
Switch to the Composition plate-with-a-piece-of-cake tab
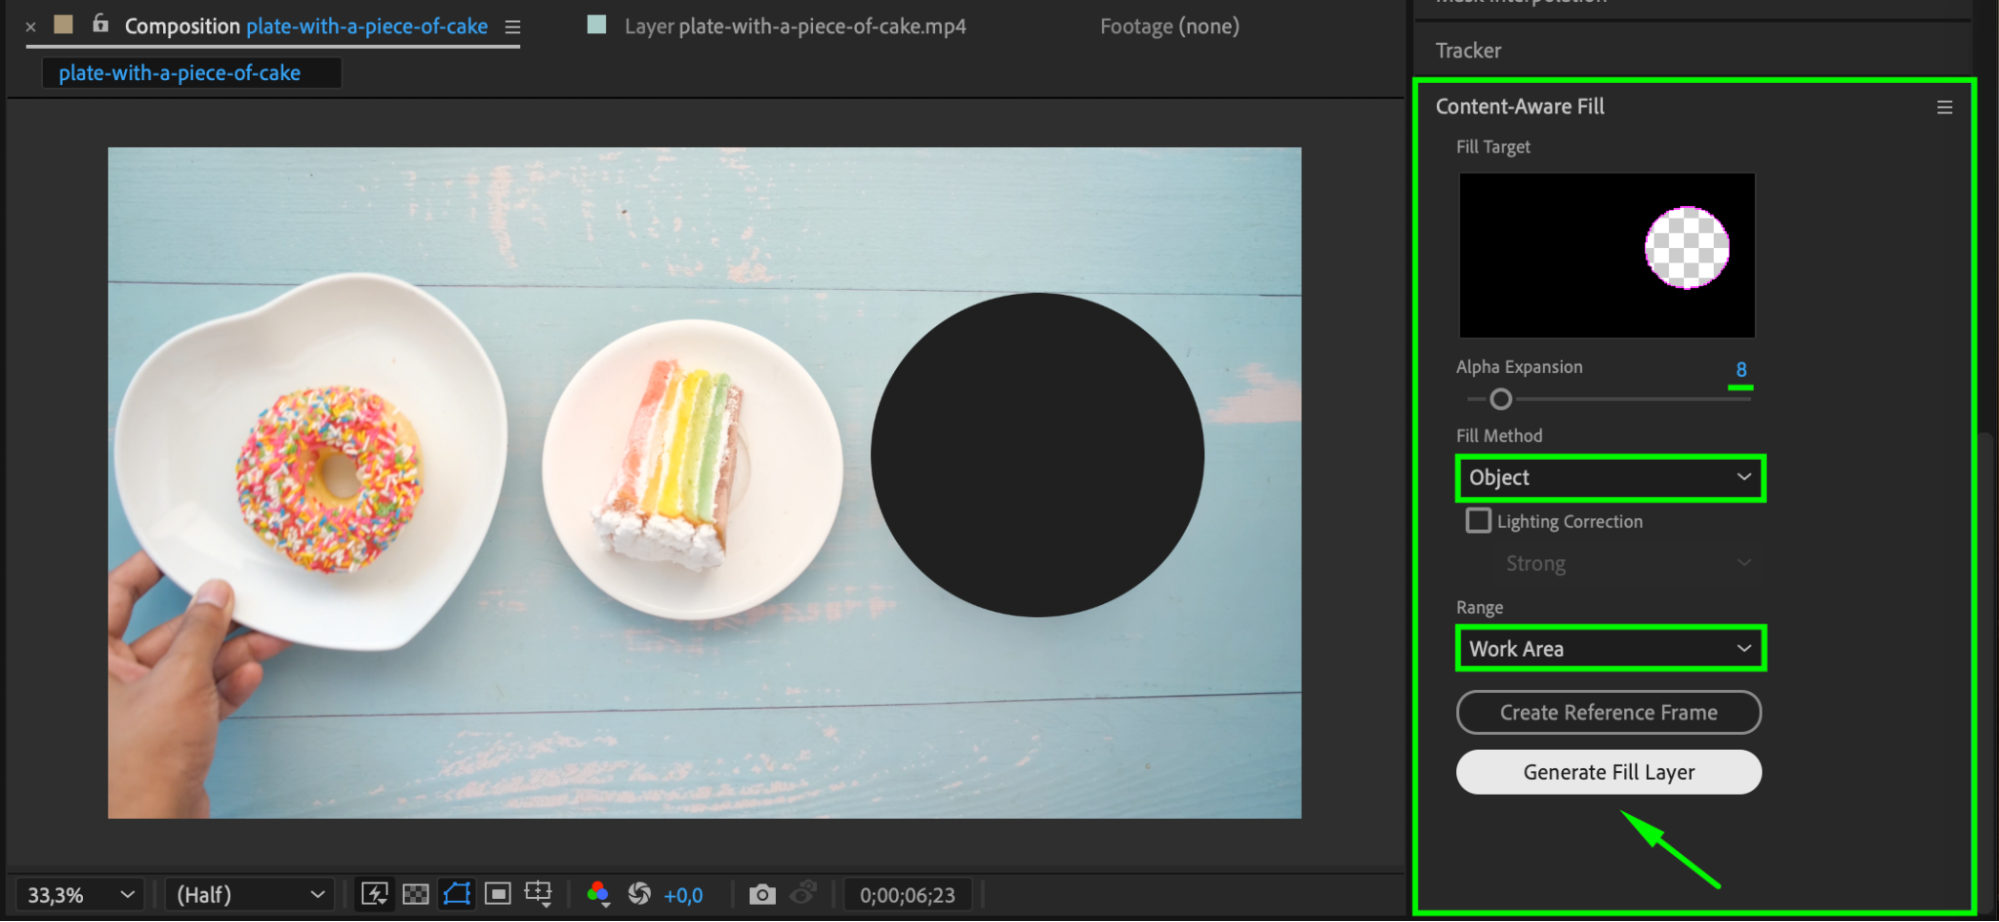click(x=306, y=26)
